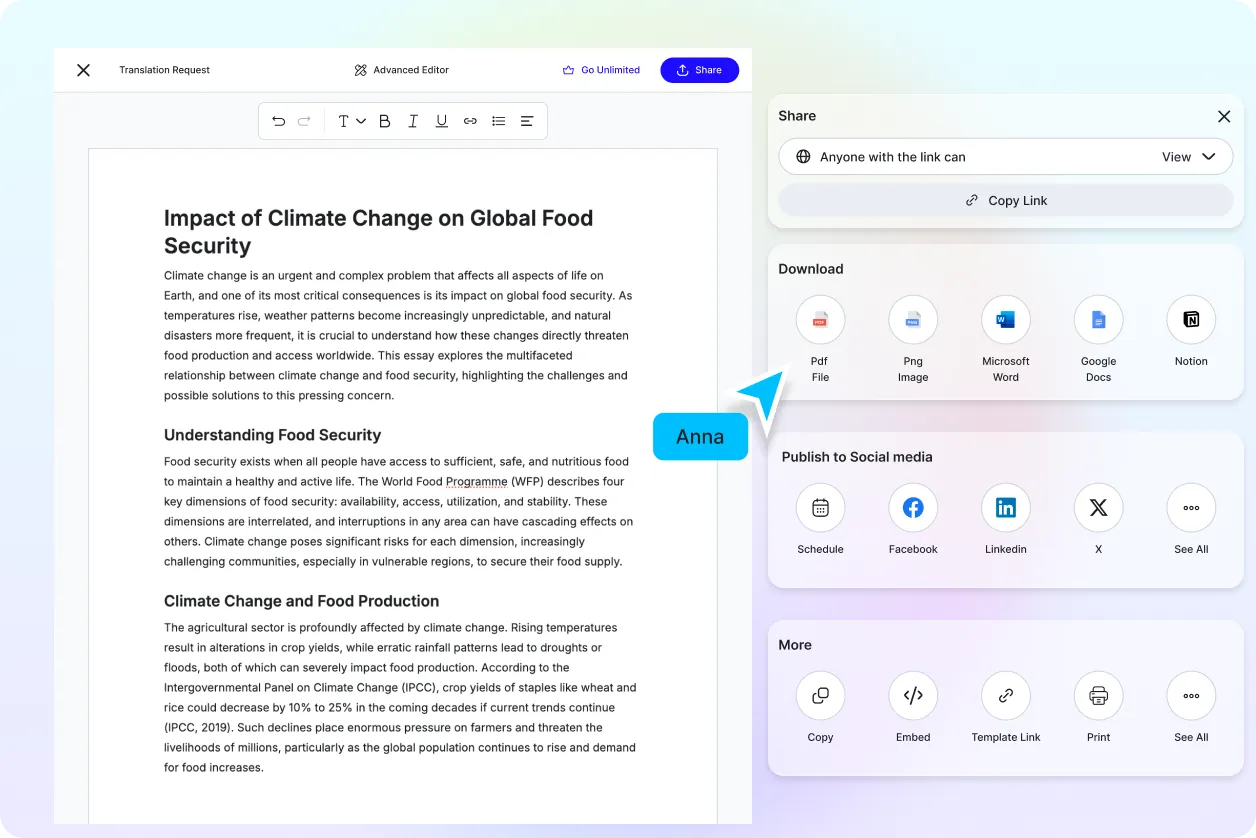Open the Embed option
Screen dimensions: 1256x838
pos(912,695)
